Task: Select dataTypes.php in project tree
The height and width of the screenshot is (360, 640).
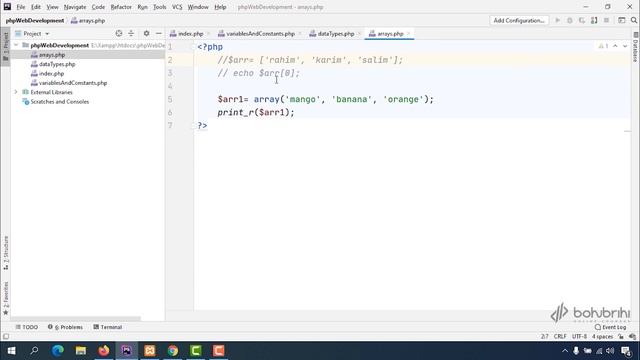Action: [57, 64]
